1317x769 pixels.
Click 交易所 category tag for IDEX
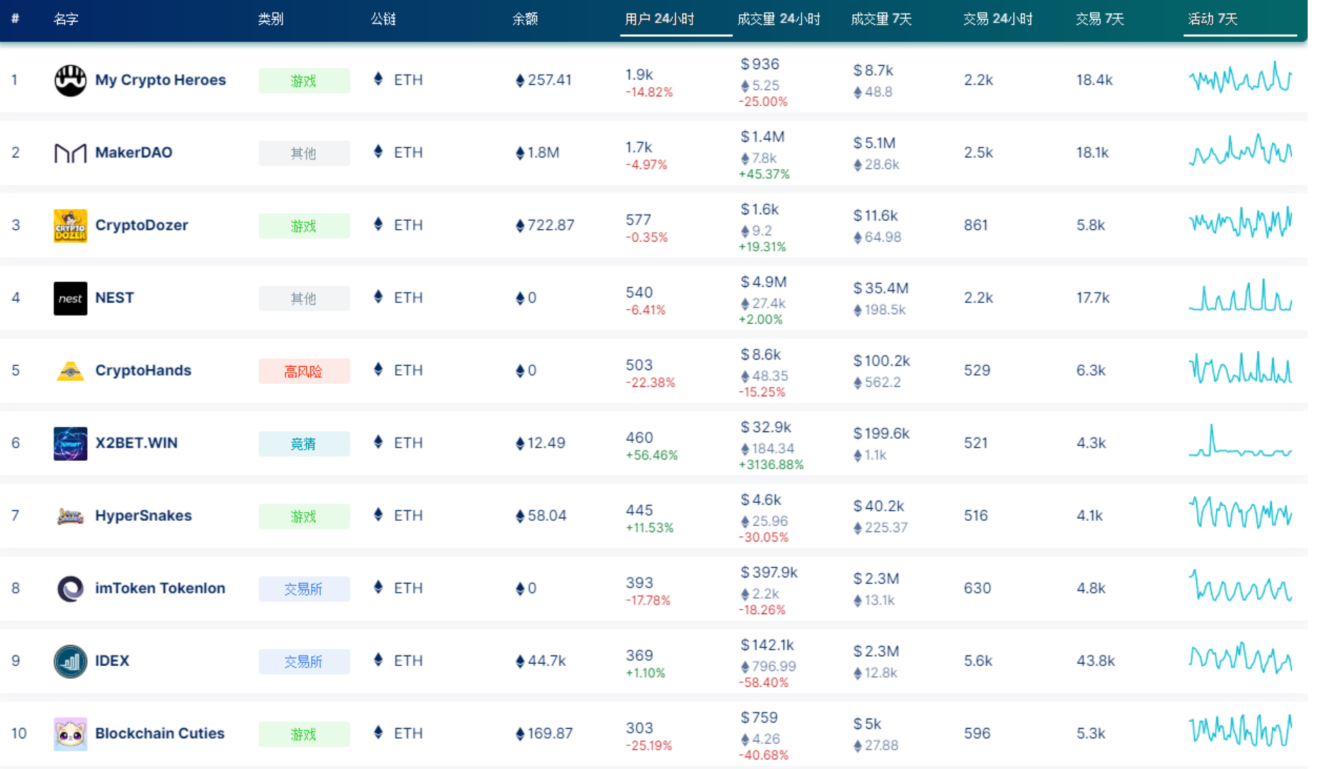pos(304,661)
